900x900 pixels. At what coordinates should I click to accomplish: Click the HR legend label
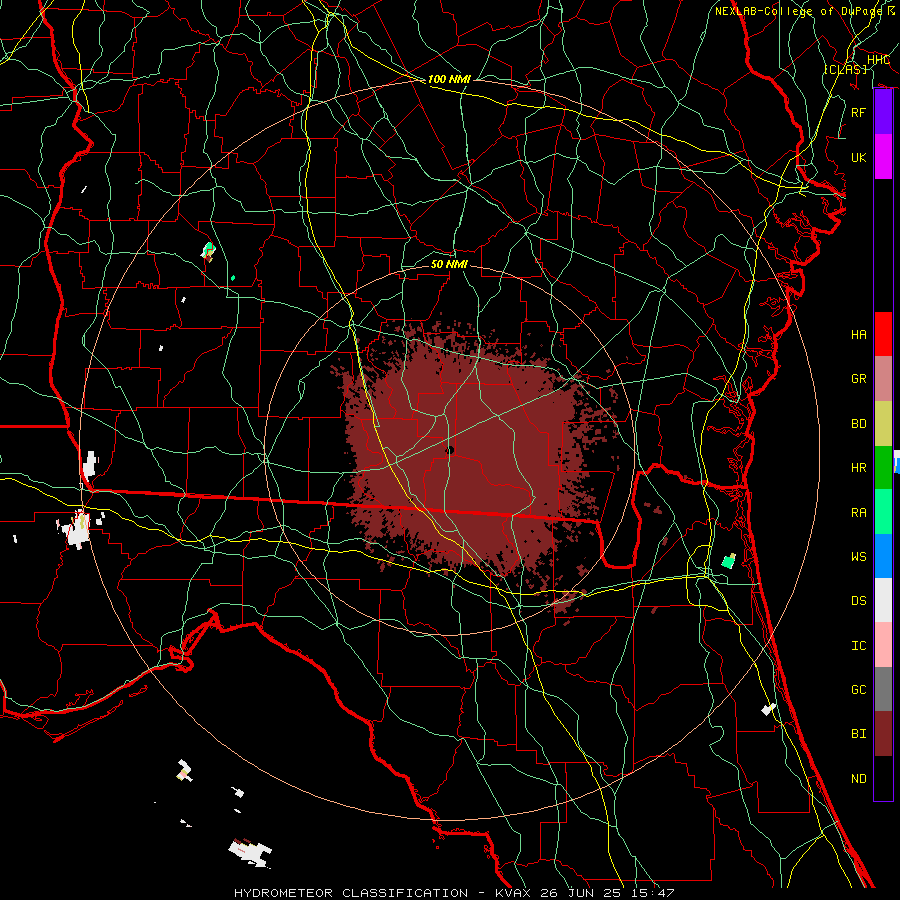coord(858,468)
